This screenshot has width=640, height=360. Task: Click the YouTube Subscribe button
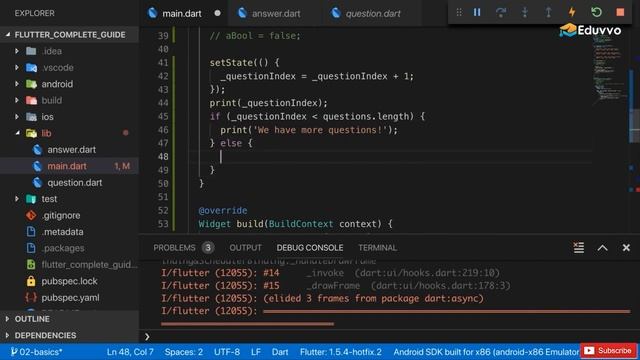[608, 351]
